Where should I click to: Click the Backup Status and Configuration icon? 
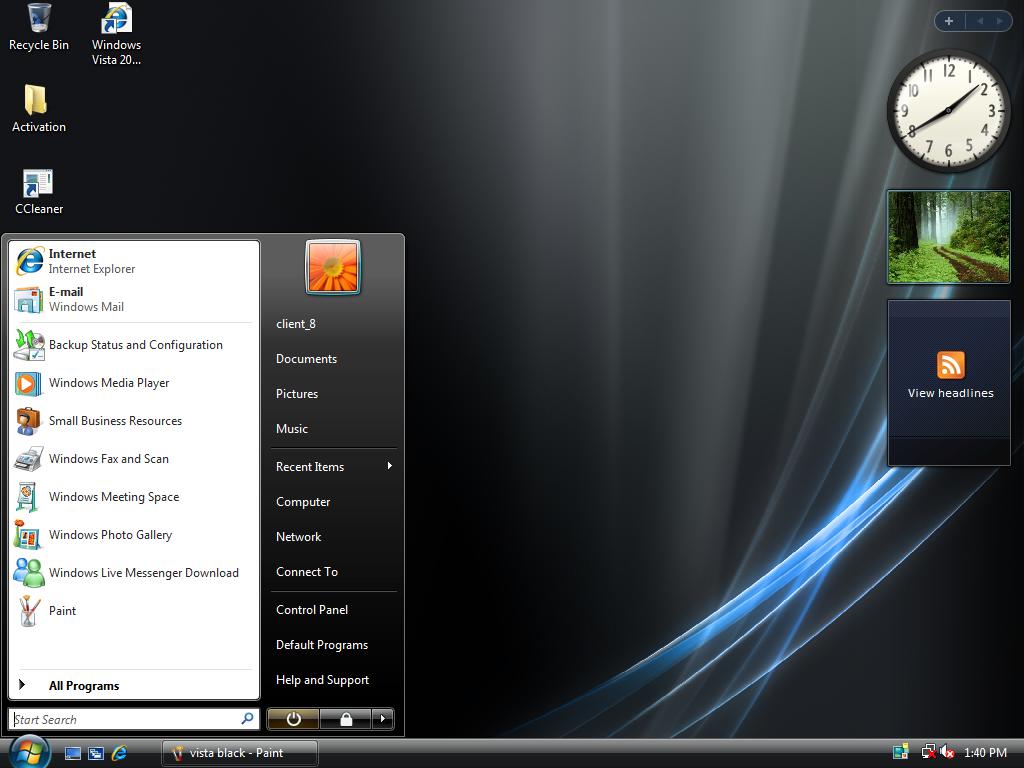pos(29,345)
